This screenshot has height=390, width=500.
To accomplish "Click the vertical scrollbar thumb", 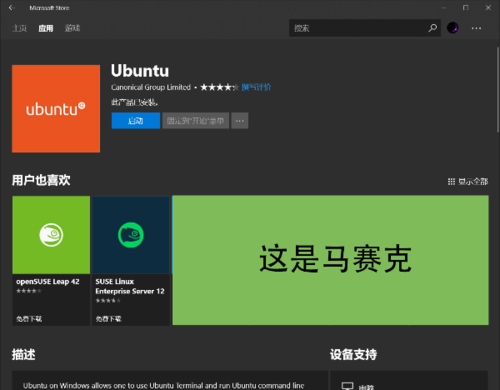I will pyautogui.click(x=498, y=90).
